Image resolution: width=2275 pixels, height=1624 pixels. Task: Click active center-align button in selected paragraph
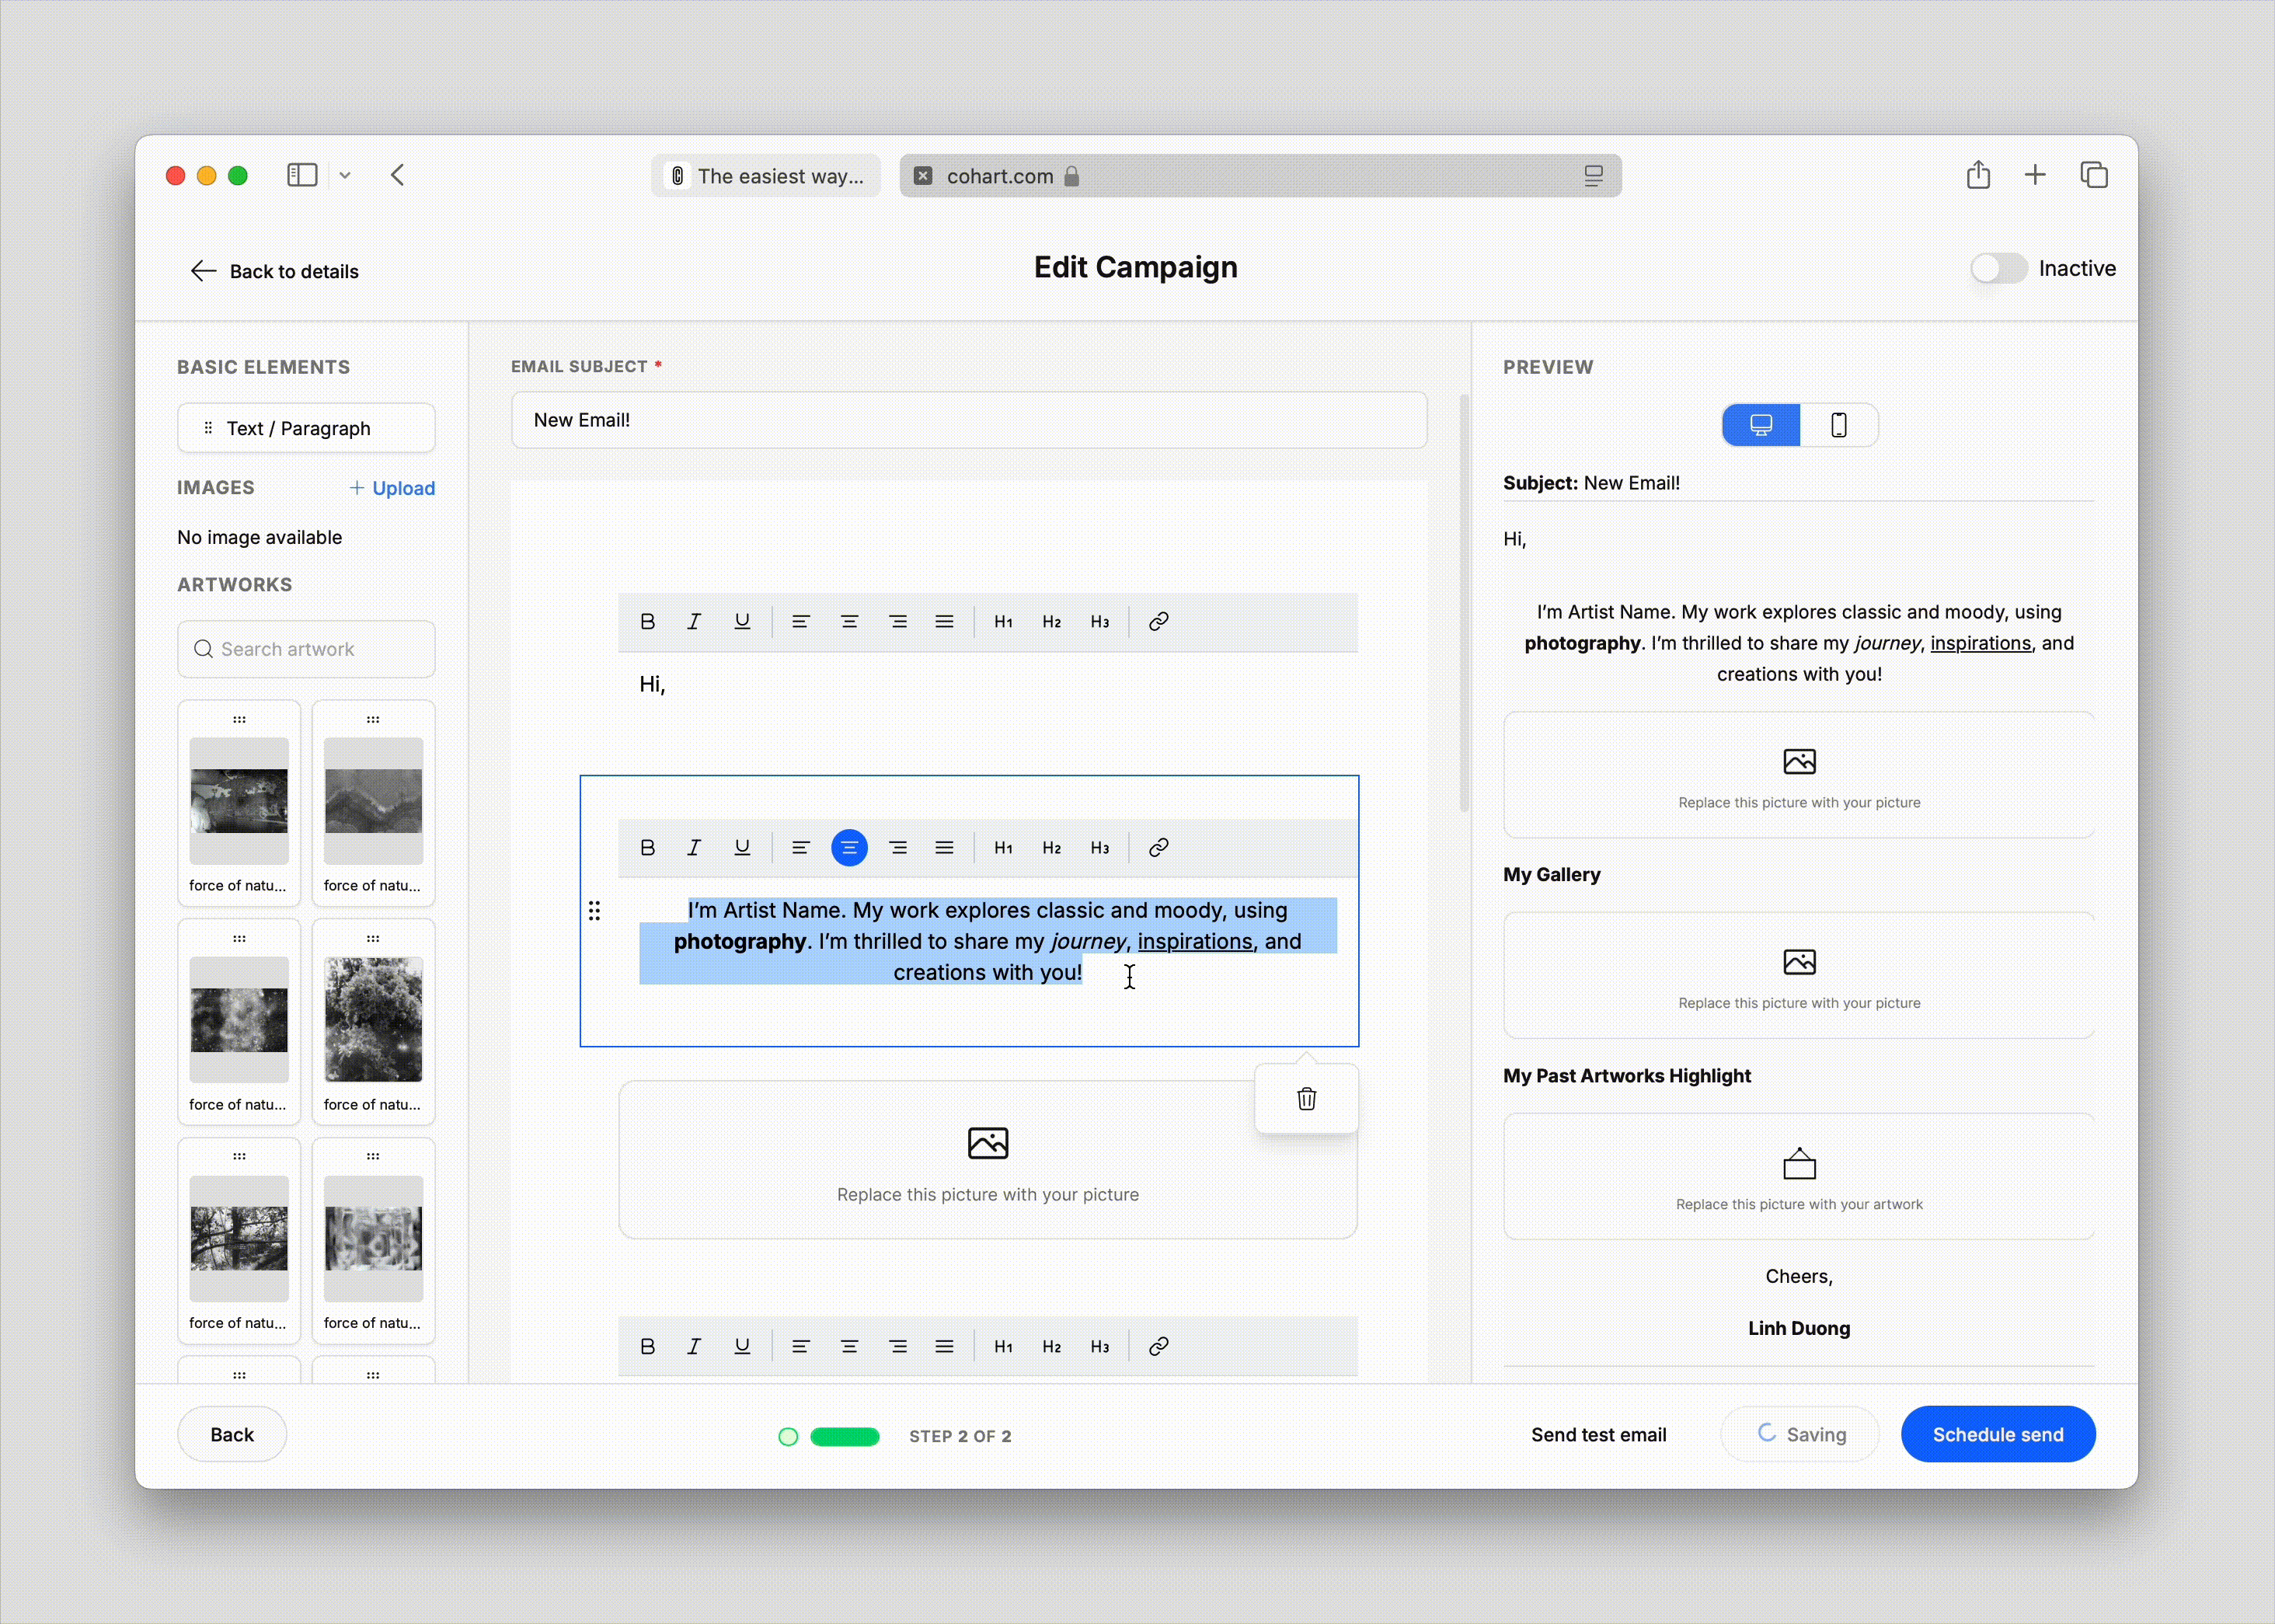(849, 848)
